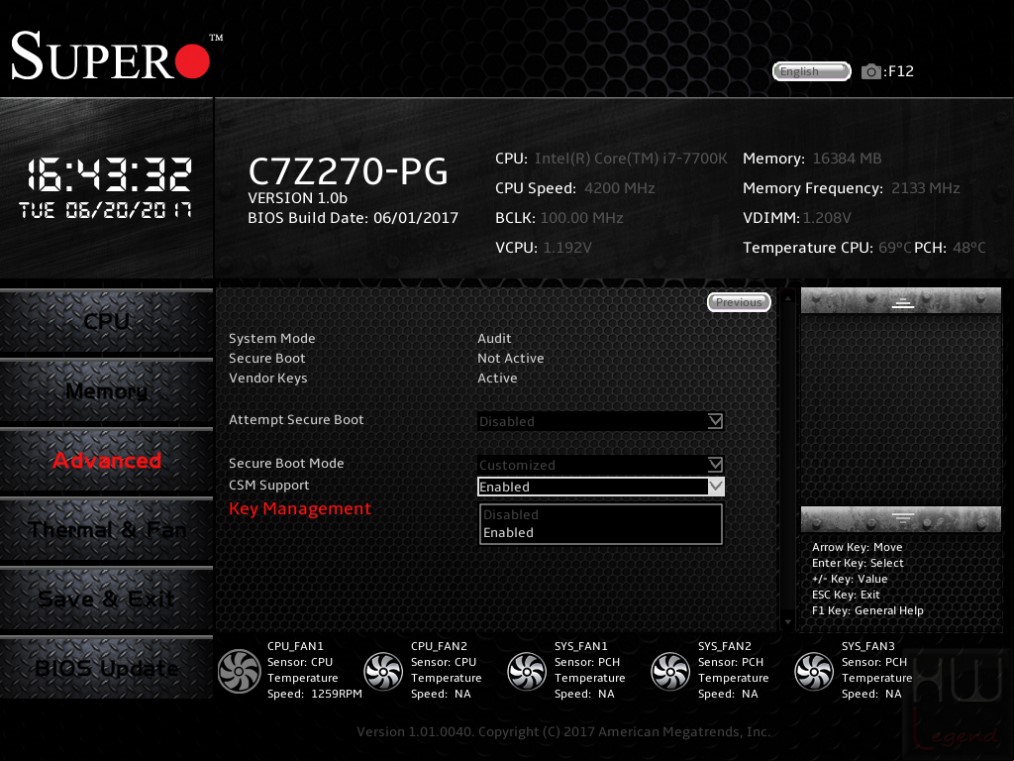This screenshot has width=1014, height=761.
Task: Click the Supermicro SUPERO logo
Action: (x=117, y=56)
